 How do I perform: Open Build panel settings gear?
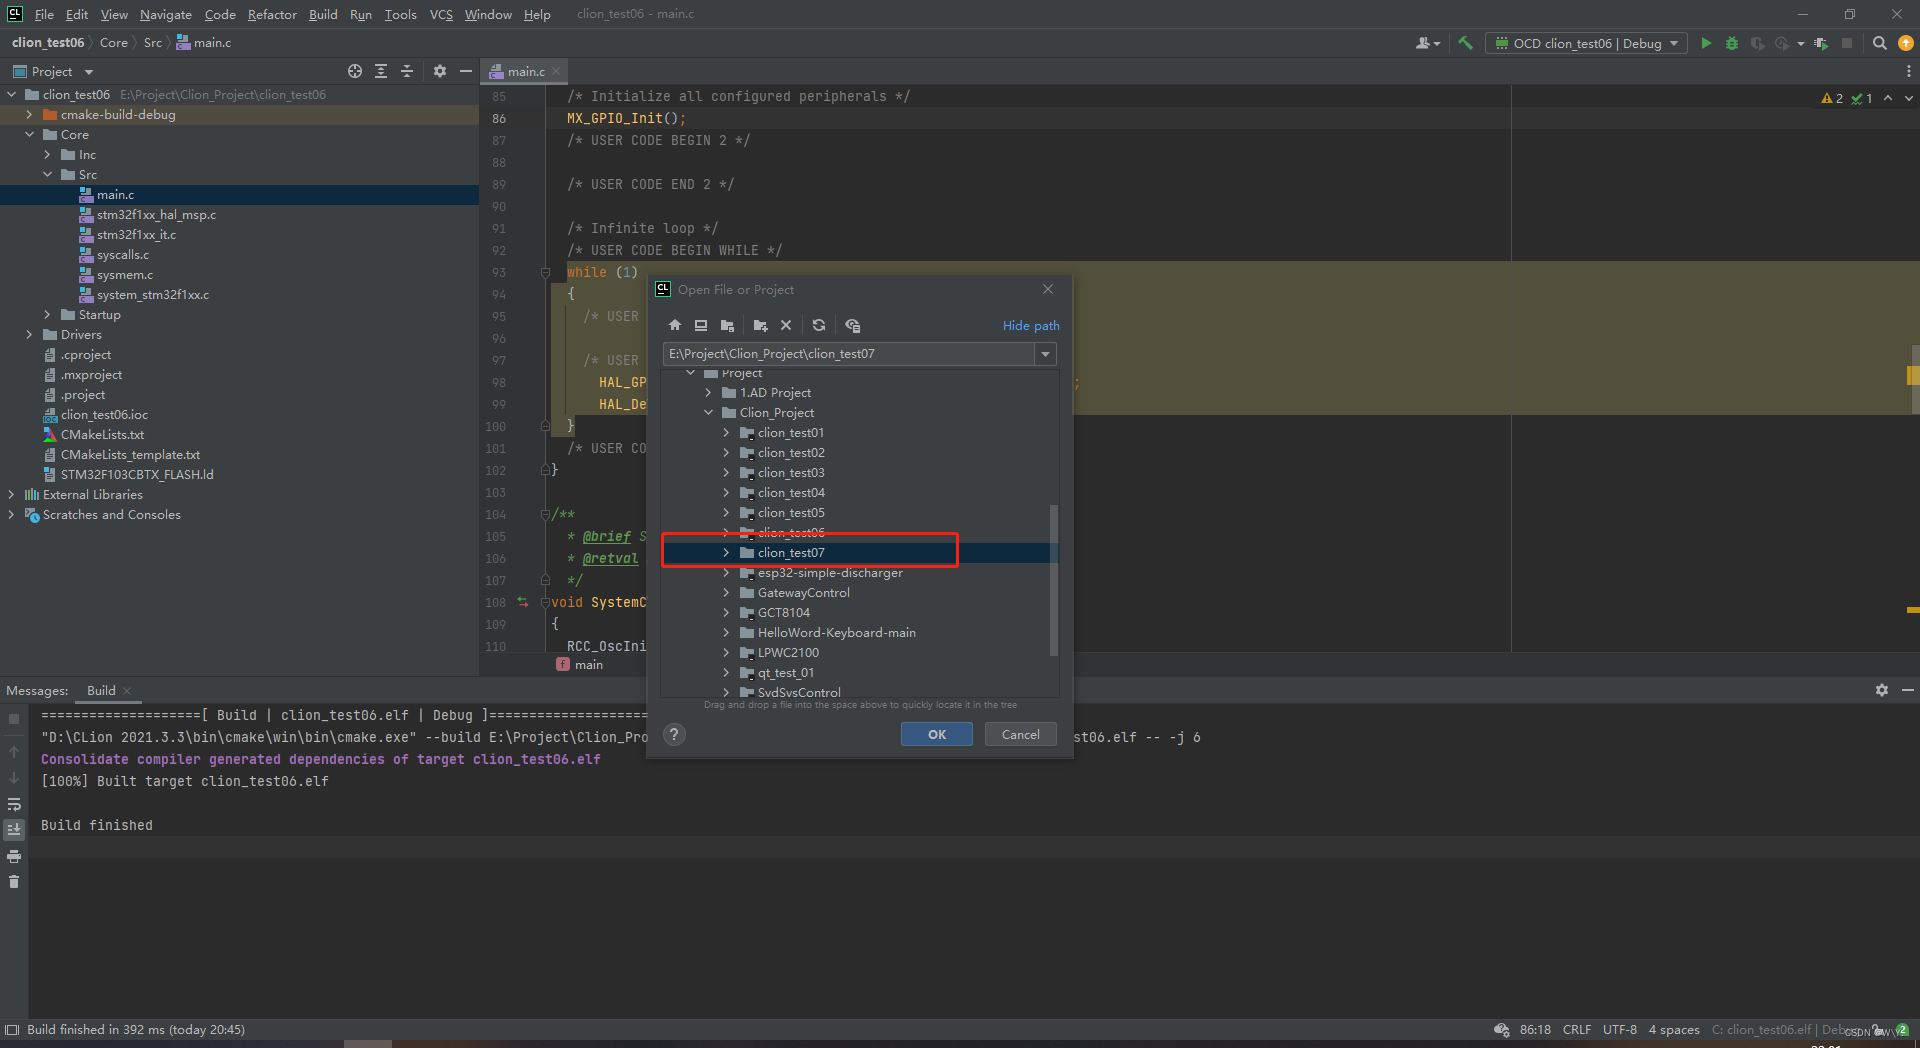[1882, 690]
